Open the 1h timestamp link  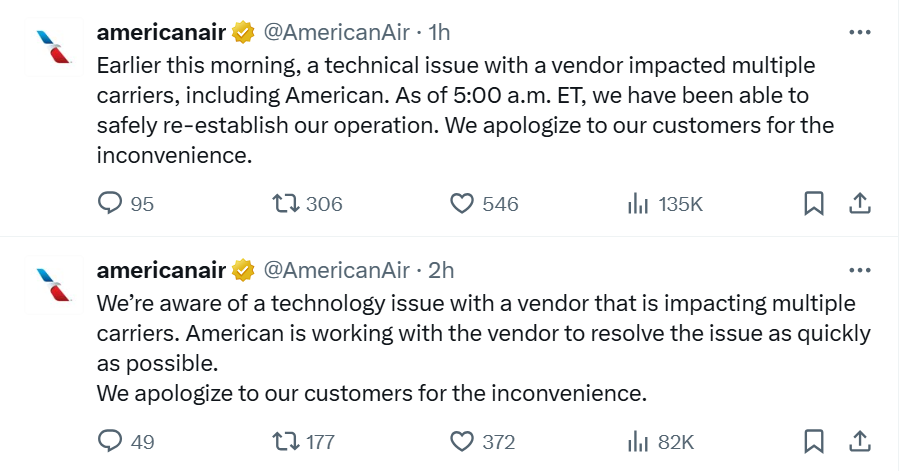[x=439, y=32]
